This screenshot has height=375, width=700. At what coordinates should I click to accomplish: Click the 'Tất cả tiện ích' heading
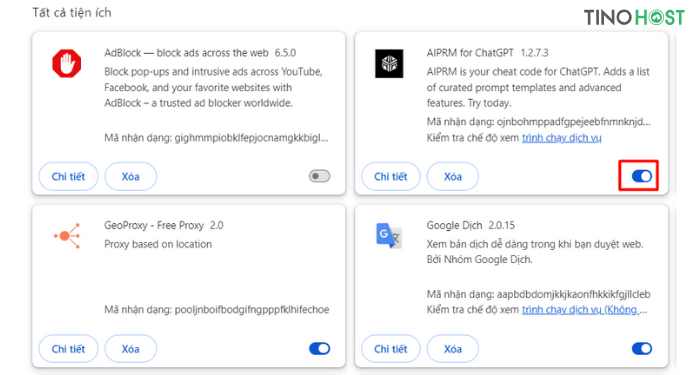(72, 12)
